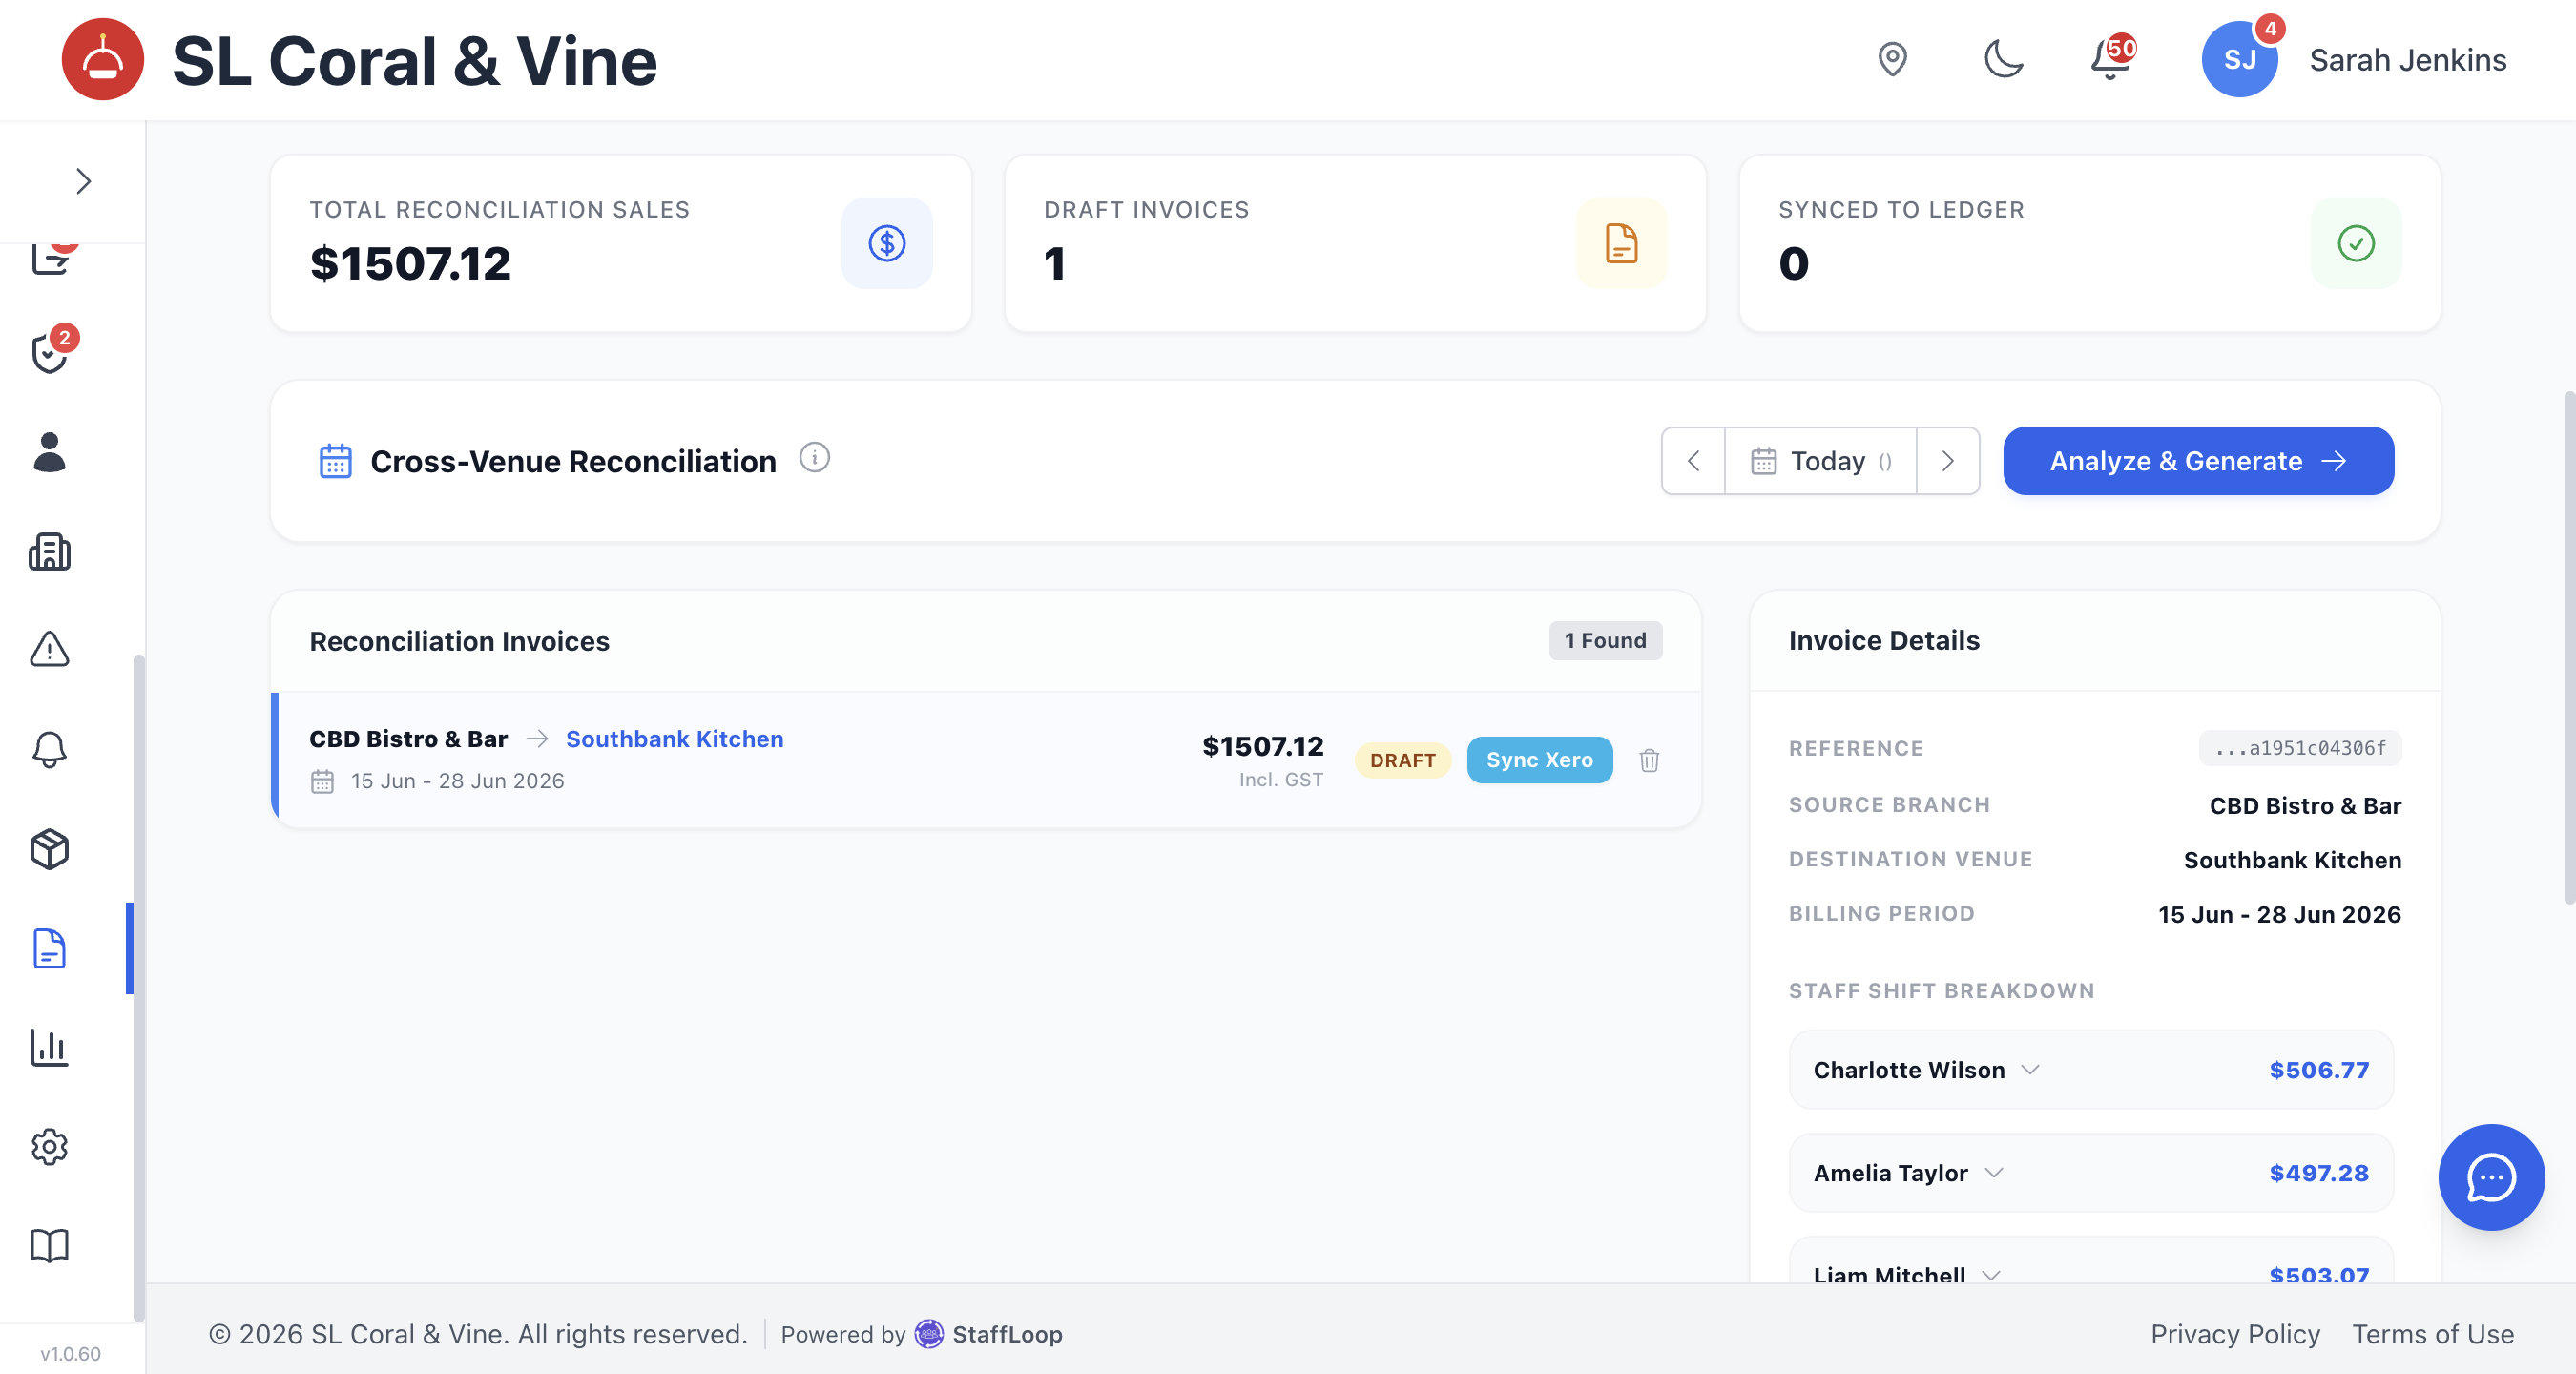Viewport: 2576px width, 1374px height.
Task: Click the SL Coral & Vine logo icon
Action: coord(103,59)
